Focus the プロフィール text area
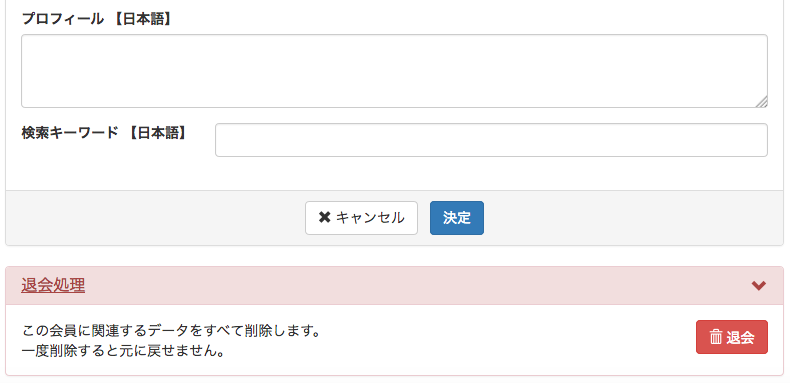790x383 pixels. (394, 71)
